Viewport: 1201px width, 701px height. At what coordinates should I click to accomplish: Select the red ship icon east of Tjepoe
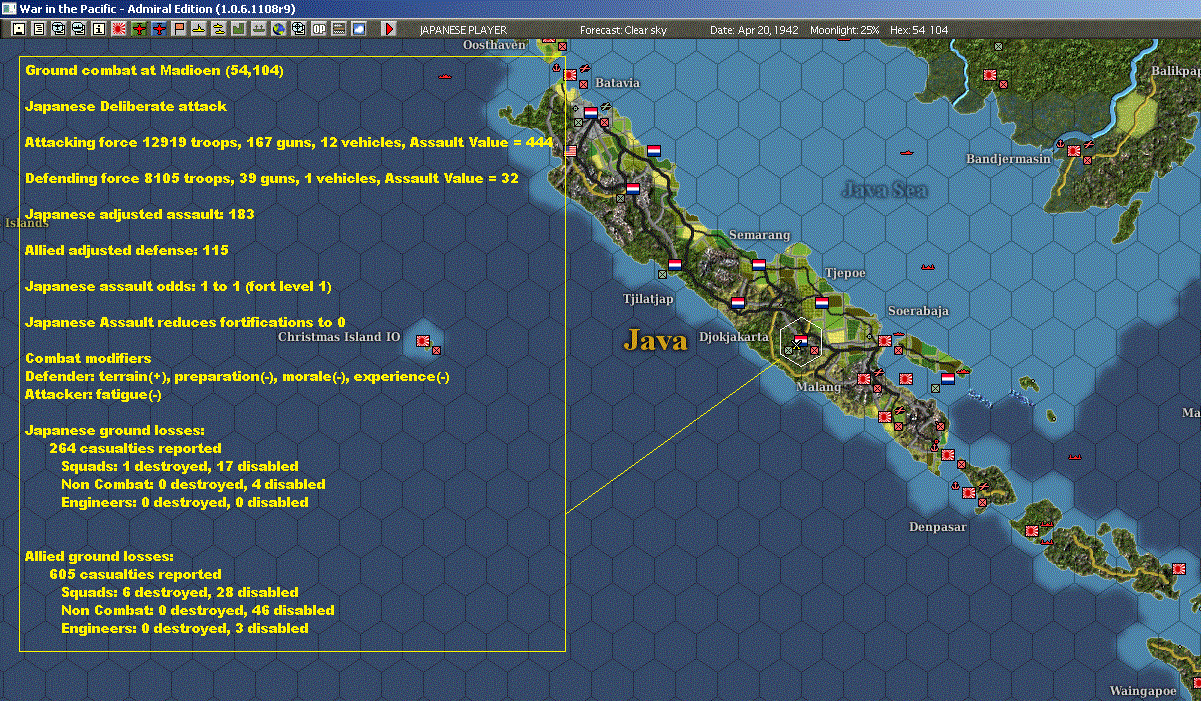[928, 268]
